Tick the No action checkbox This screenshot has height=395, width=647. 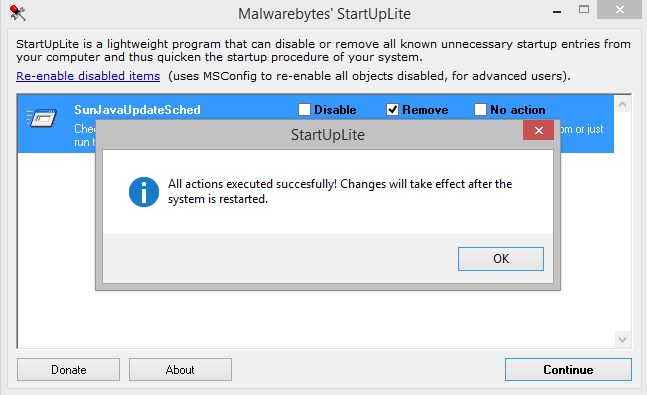(x=480, y=109)
